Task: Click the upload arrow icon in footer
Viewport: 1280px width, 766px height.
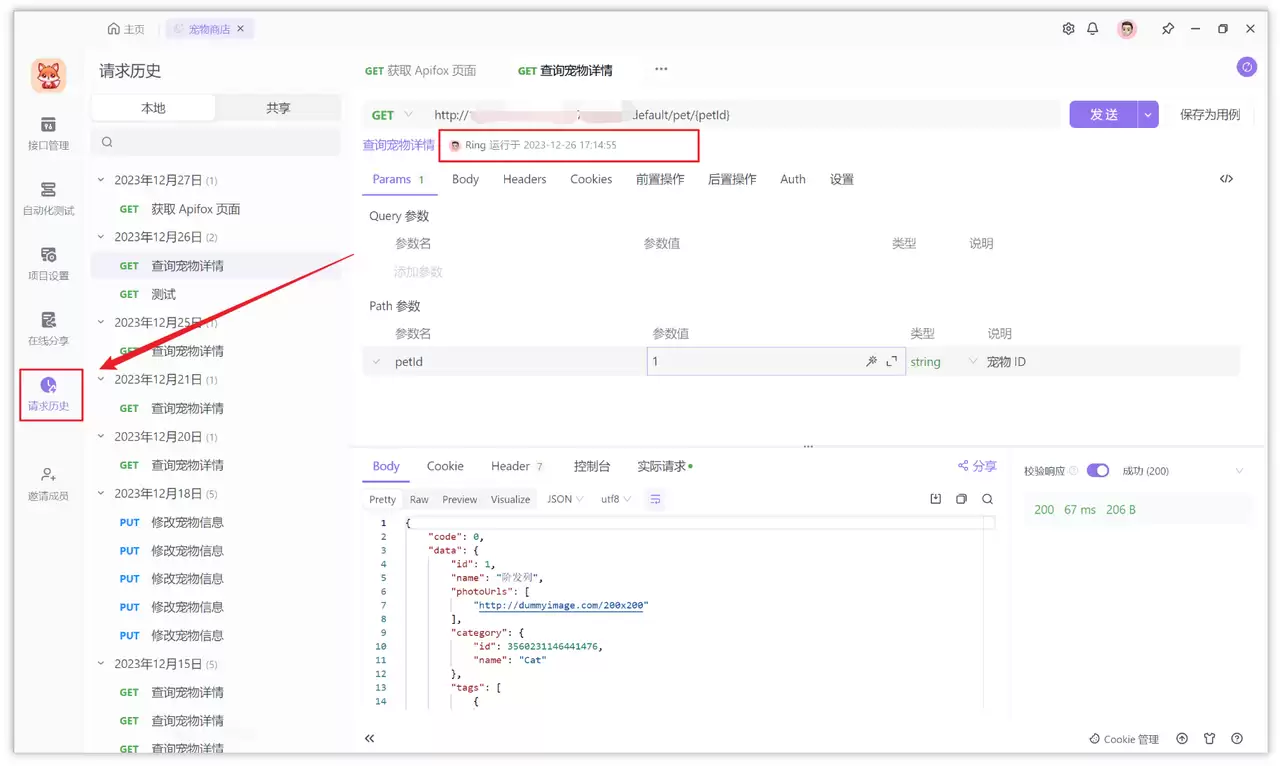Action: click(1182, 739)
